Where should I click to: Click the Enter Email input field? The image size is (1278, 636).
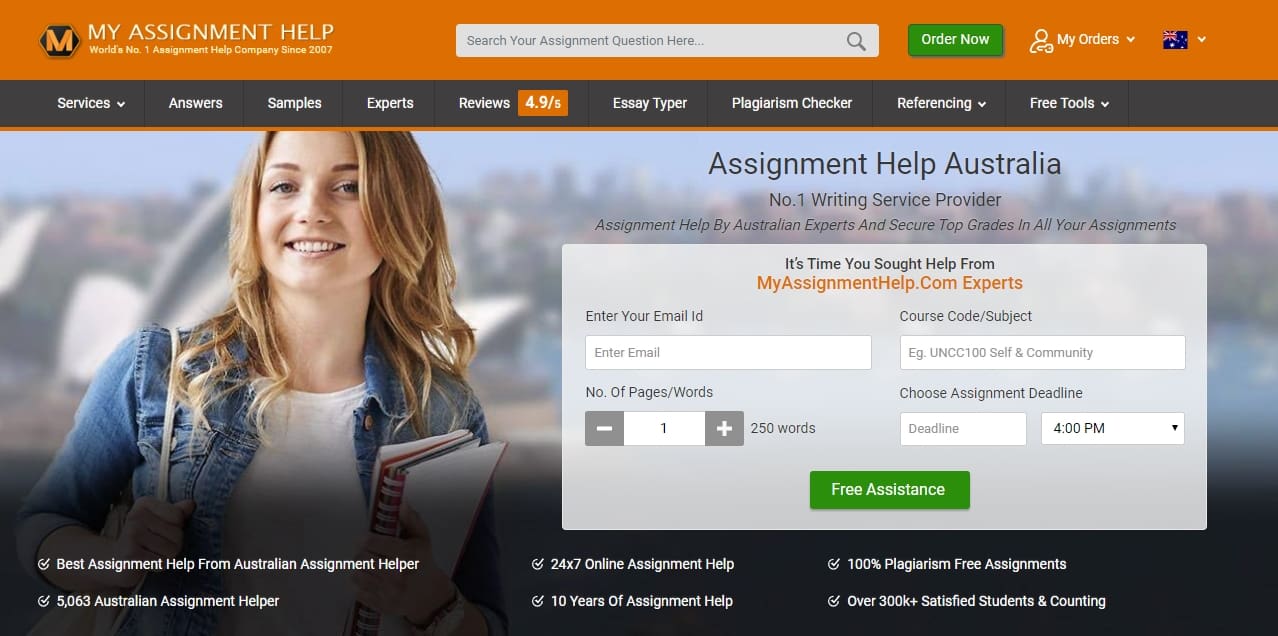coord(728,353)
